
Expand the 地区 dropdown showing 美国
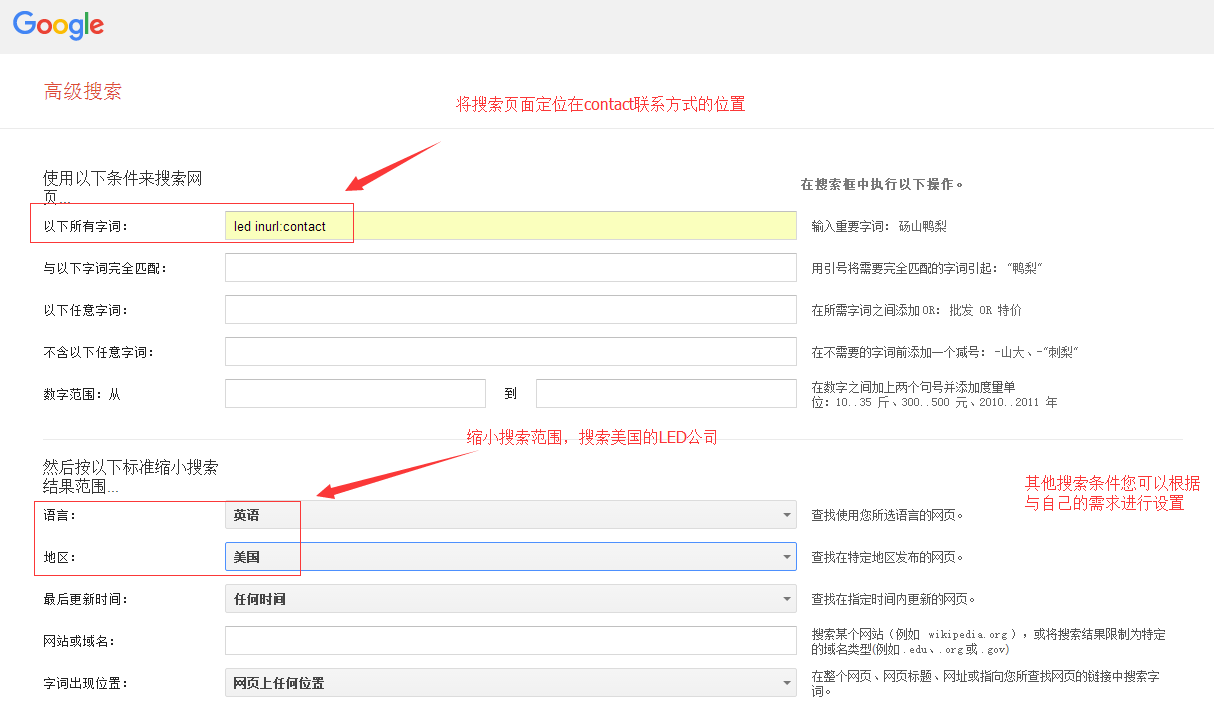pos(510,557)
